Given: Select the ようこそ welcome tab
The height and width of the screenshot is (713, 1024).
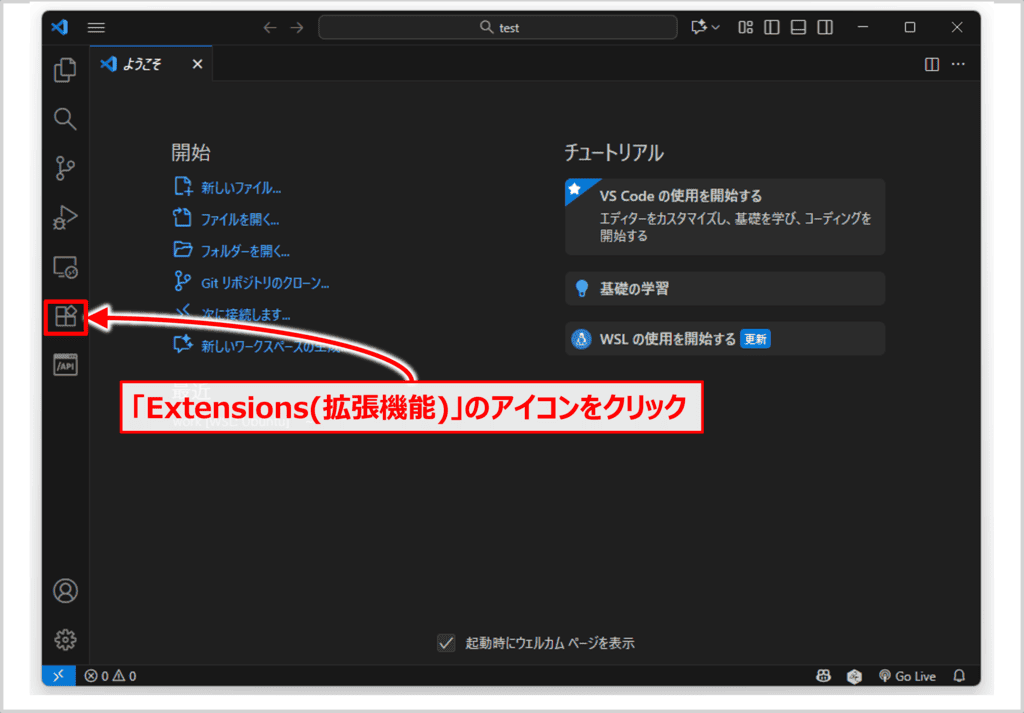Looking at the screenshot, I should pyautogui.click(x=144, y=65).
